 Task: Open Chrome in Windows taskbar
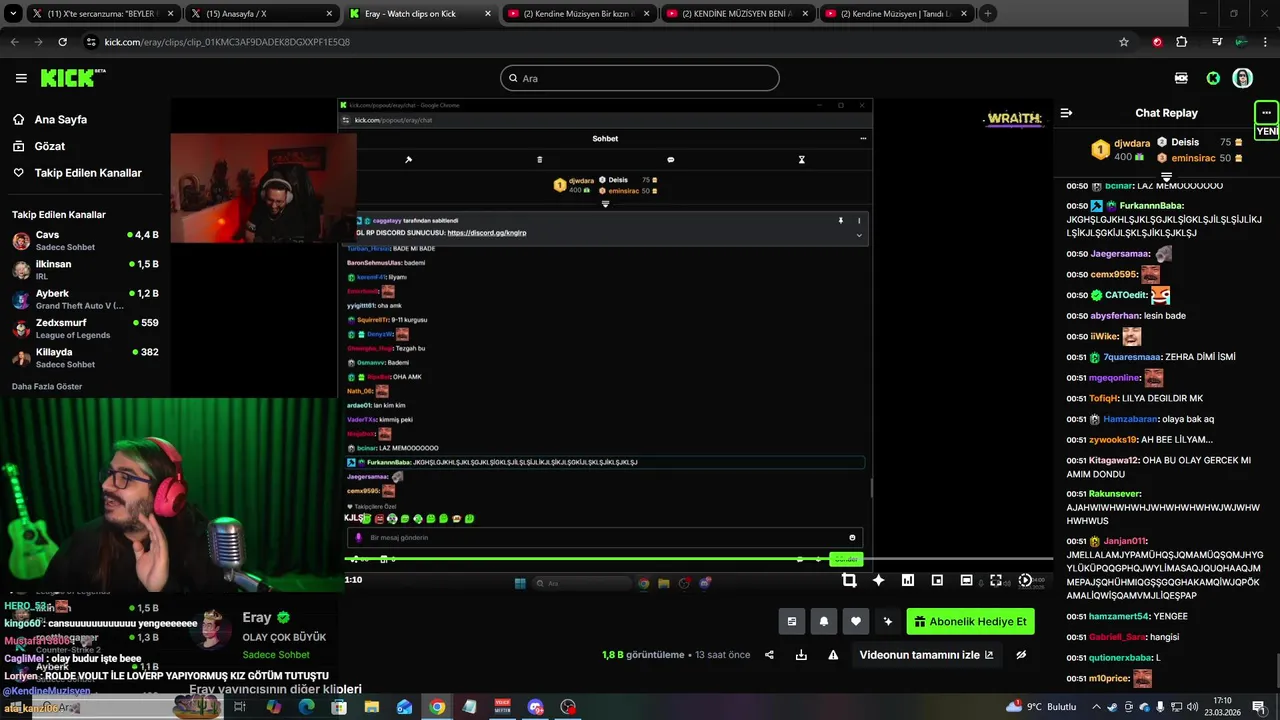click(x=437, y=707)
